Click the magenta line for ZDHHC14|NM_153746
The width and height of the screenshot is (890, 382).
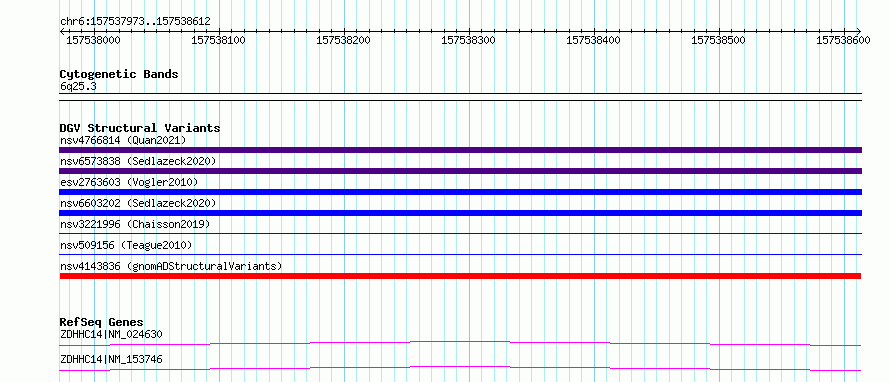tap(460, 368)
